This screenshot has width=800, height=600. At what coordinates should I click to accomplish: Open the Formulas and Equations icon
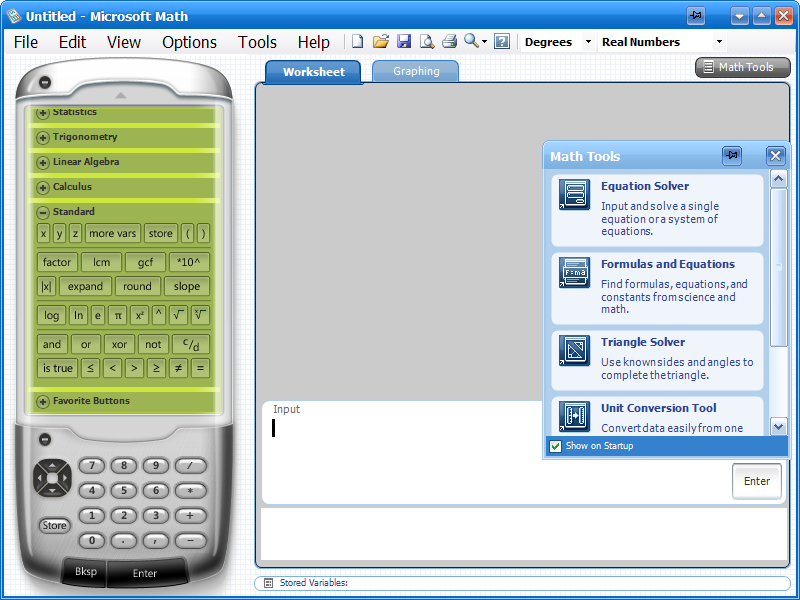click(574, 272)
